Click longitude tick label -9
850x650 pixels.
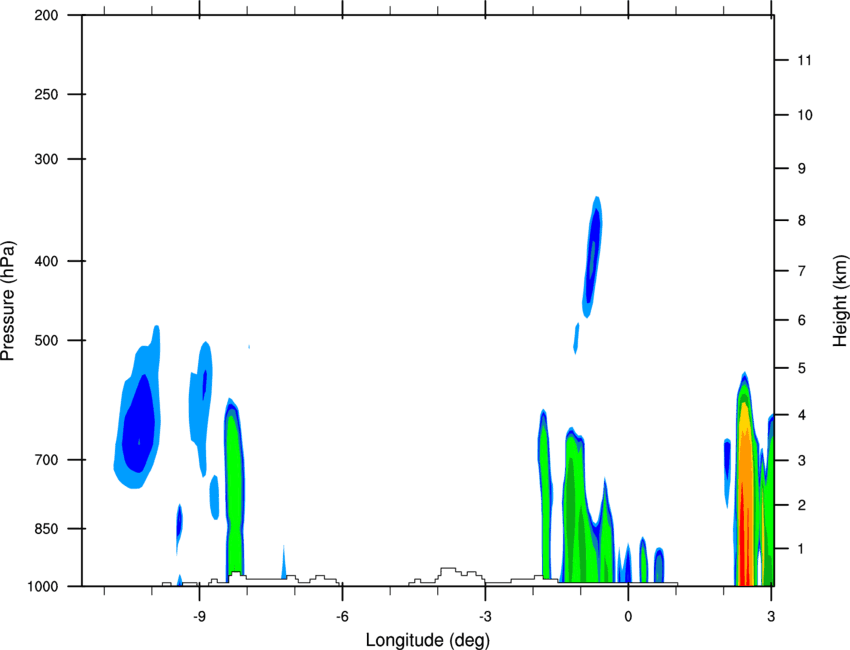[x=199, y=617]
